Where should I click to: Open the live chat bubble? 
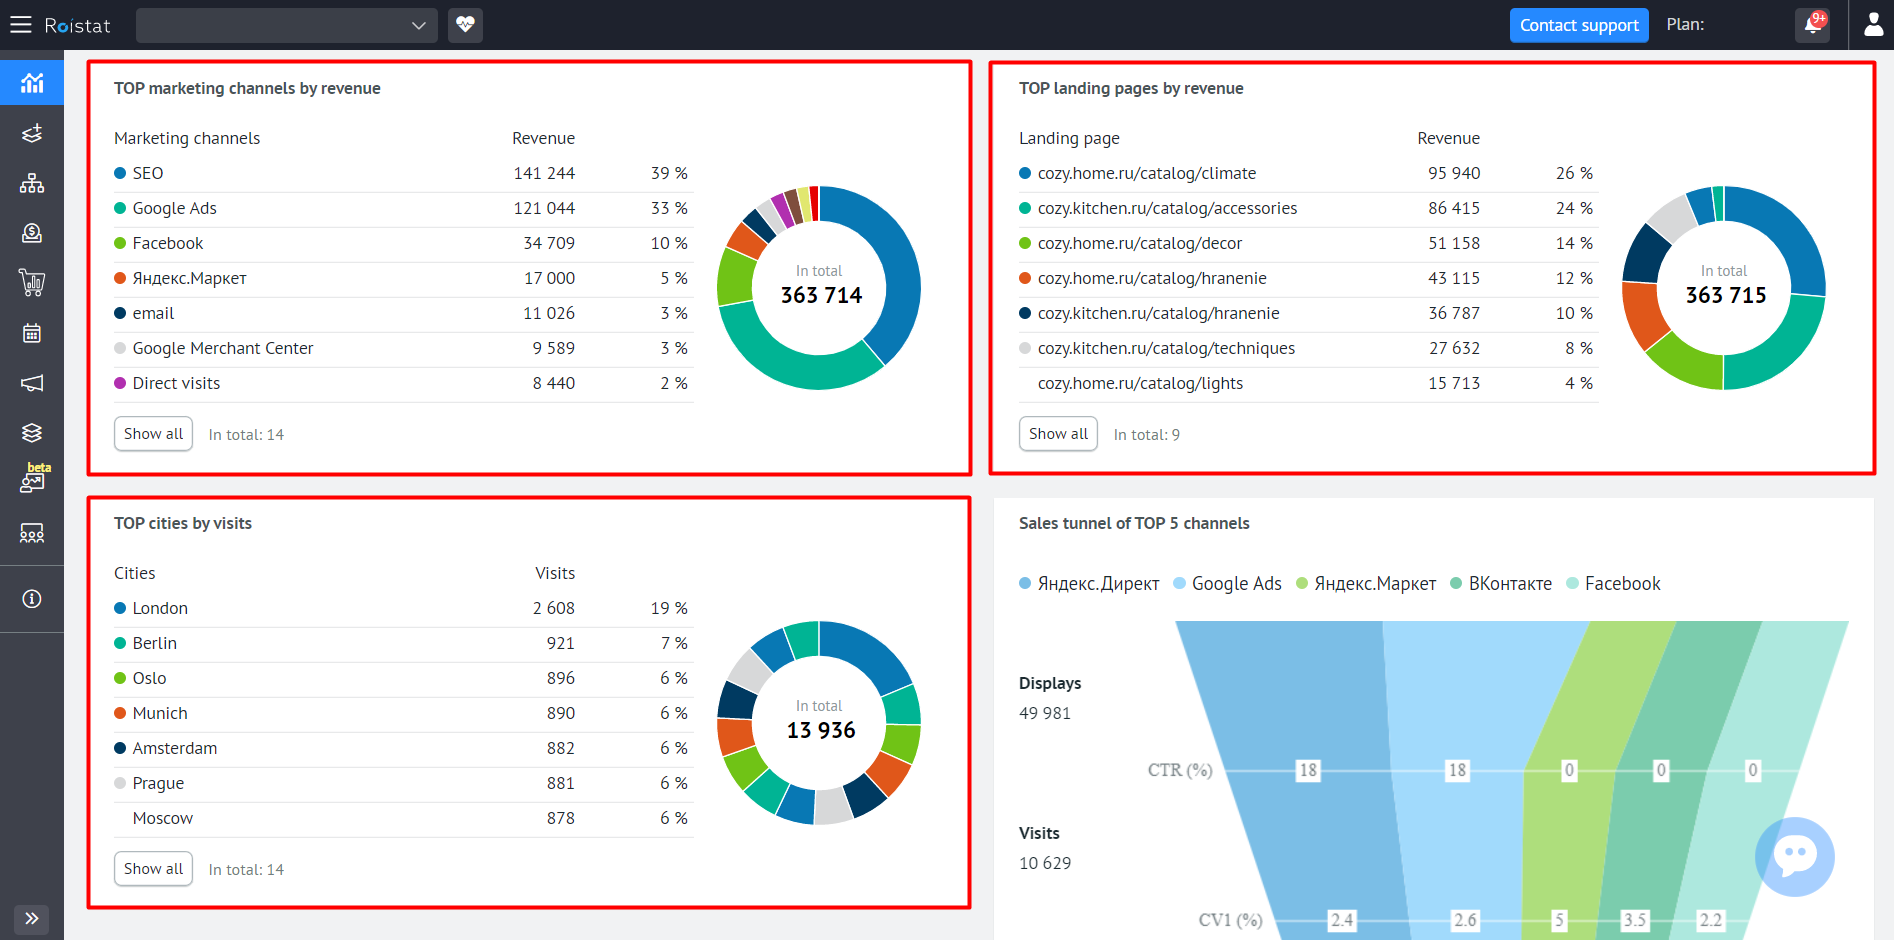click(1795, 857)
